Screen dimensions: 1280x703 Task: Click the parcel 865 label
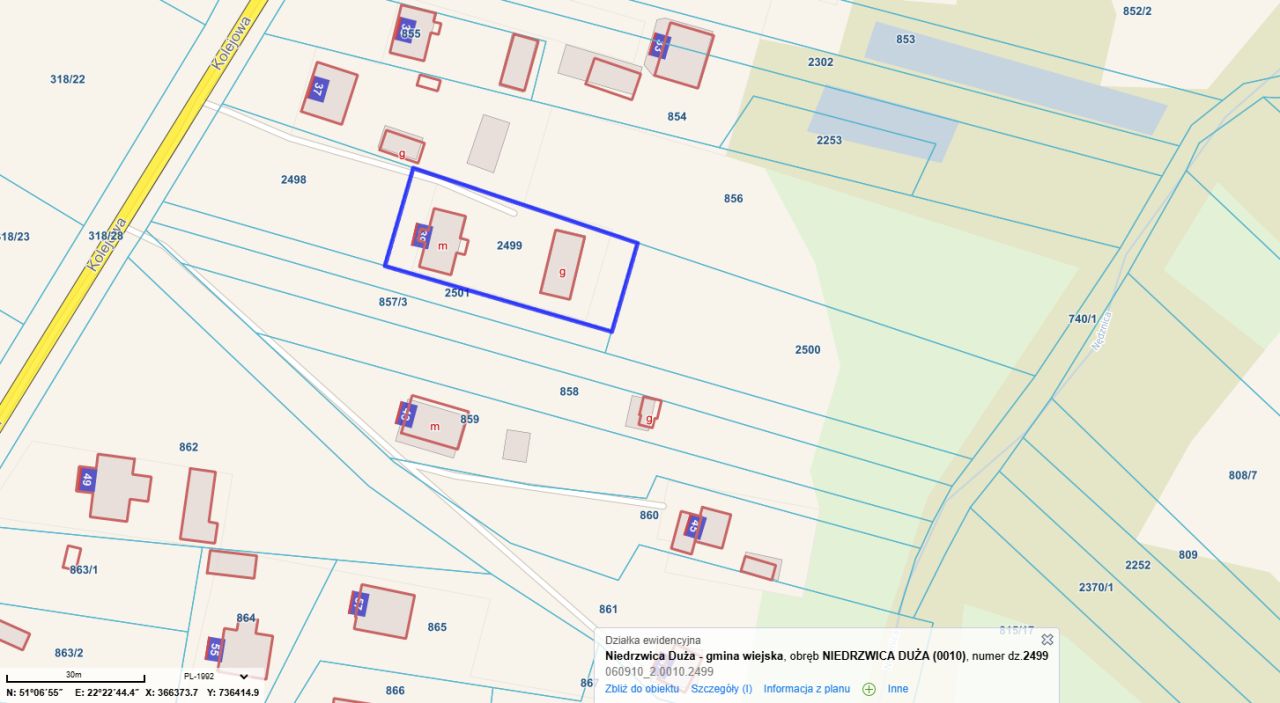pos(437,627)
